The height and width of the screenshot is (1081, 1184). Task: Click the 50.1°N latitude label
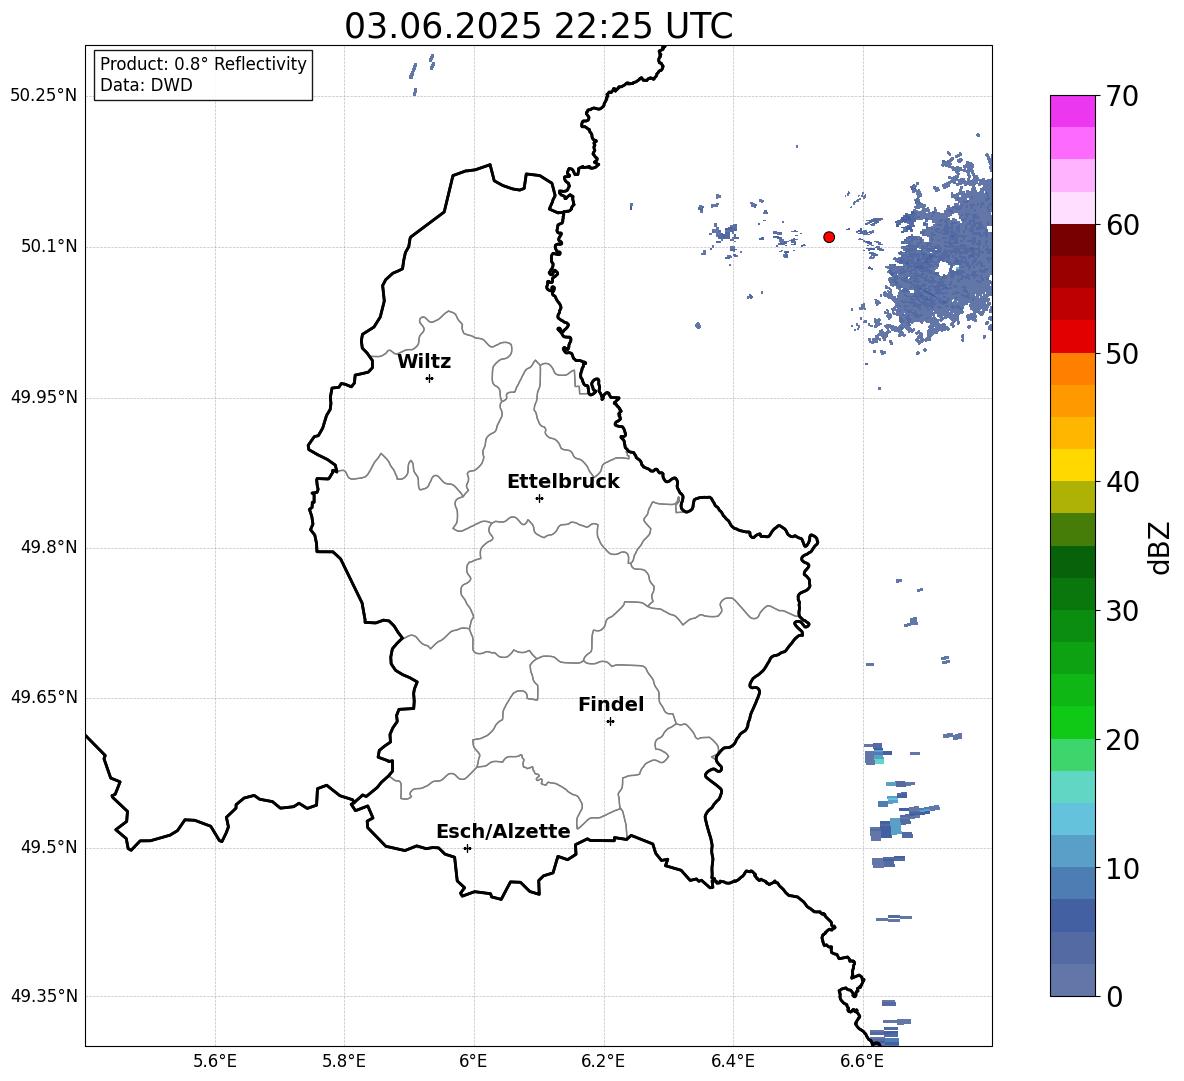point(49,246)
